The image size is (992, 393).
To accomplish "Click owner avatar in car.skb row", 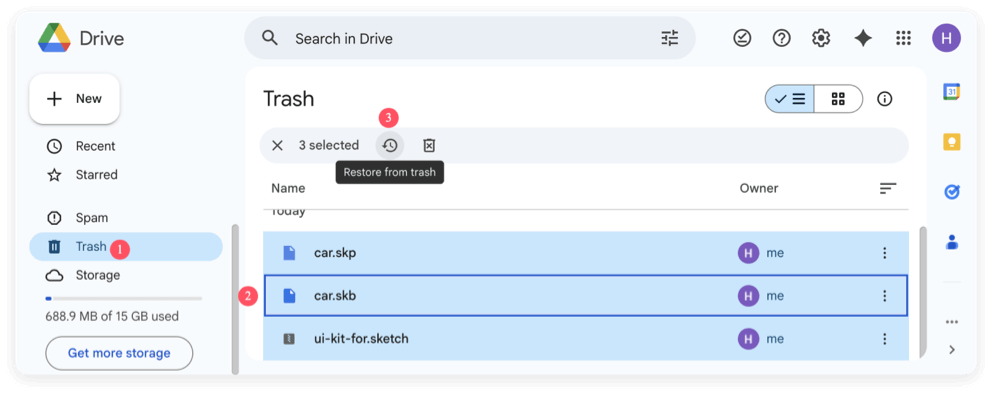I will point(748,296).
